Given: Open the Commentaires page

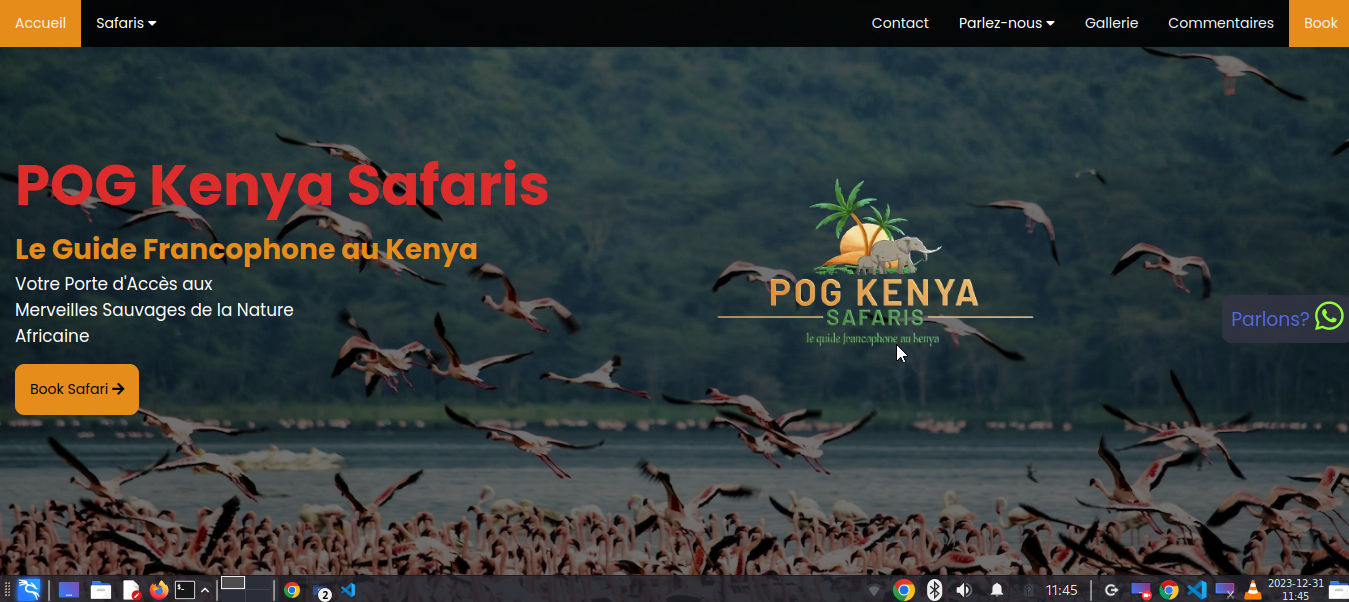Looking at the screenshot, I should 1221,23.
